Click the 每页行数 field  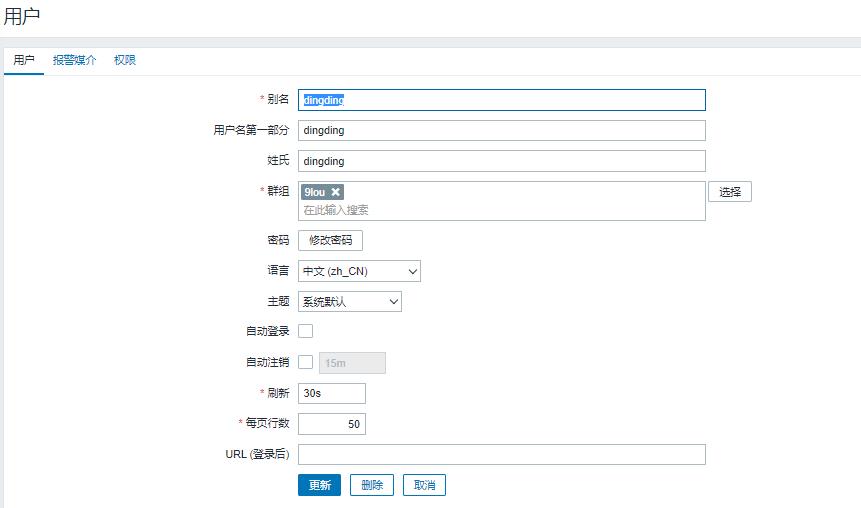point(331,424)
